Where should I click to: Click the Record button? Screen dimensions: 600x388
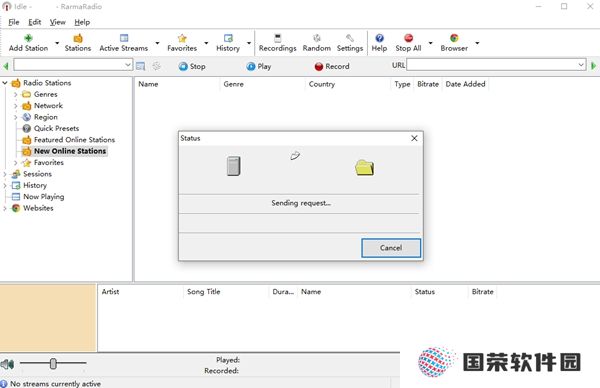tap(332, 66)
